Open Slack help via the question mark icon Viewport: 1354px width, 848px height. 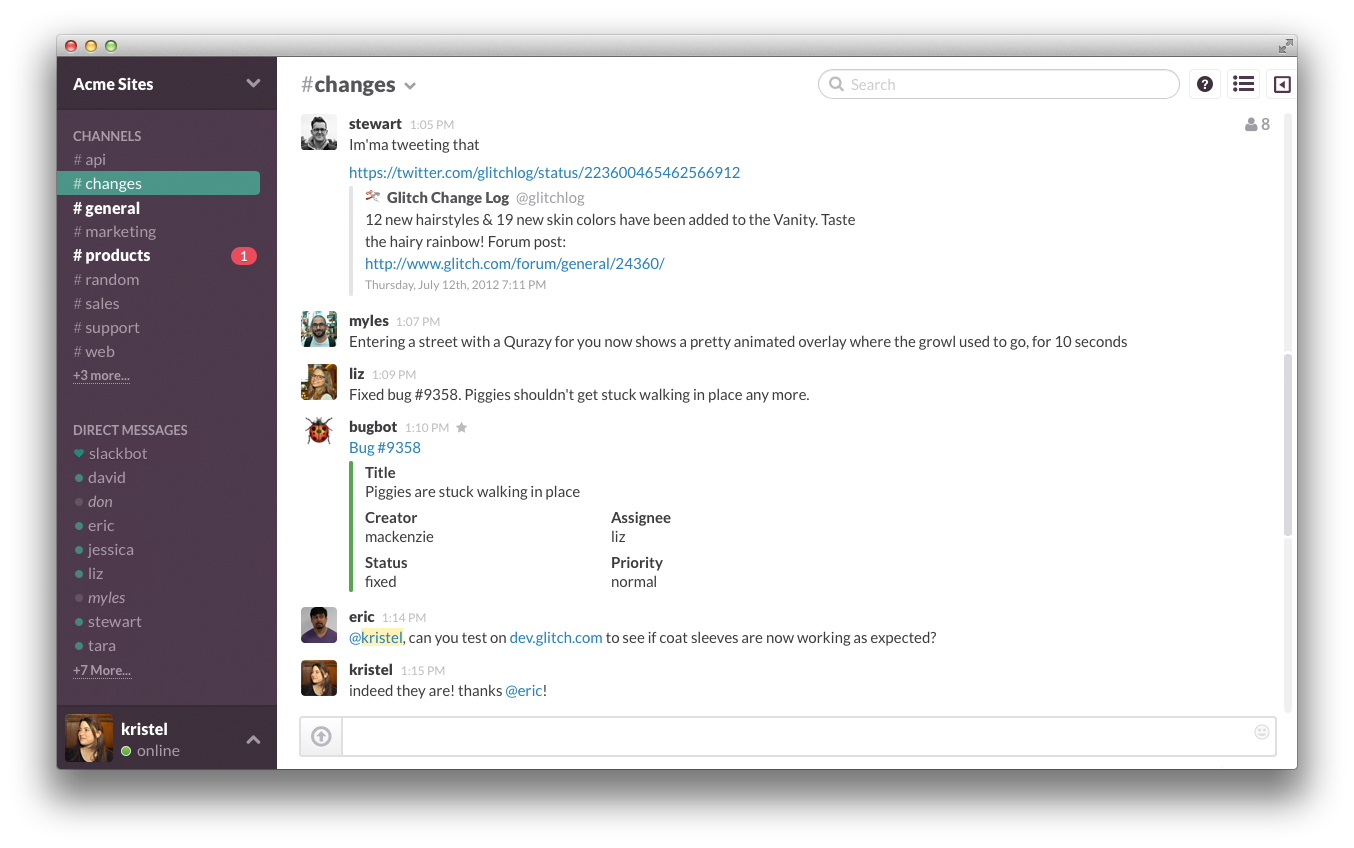[1204, 84]
